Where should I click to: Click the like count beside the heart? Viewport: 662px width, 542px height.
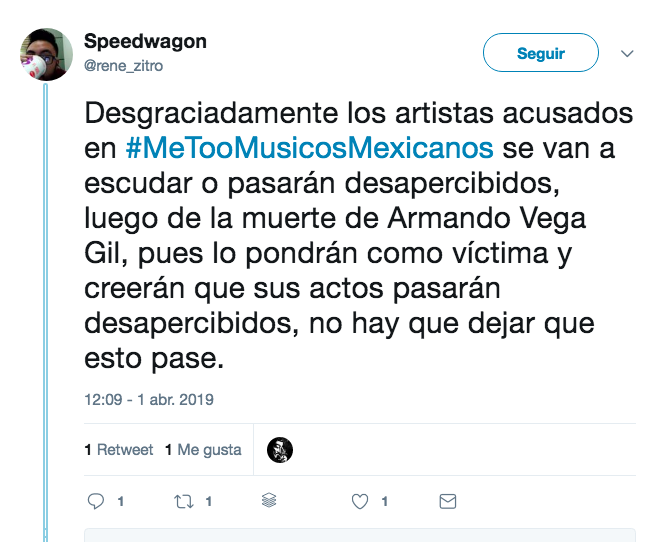click(385, 501)
